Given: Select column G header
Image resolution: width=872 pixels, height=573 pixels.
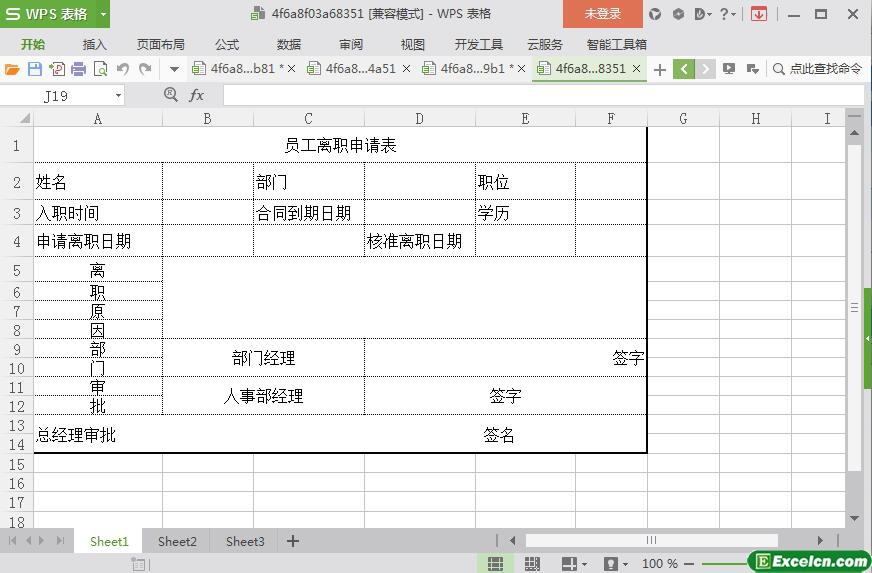Looking at the screenshot, I should (683, 118).
